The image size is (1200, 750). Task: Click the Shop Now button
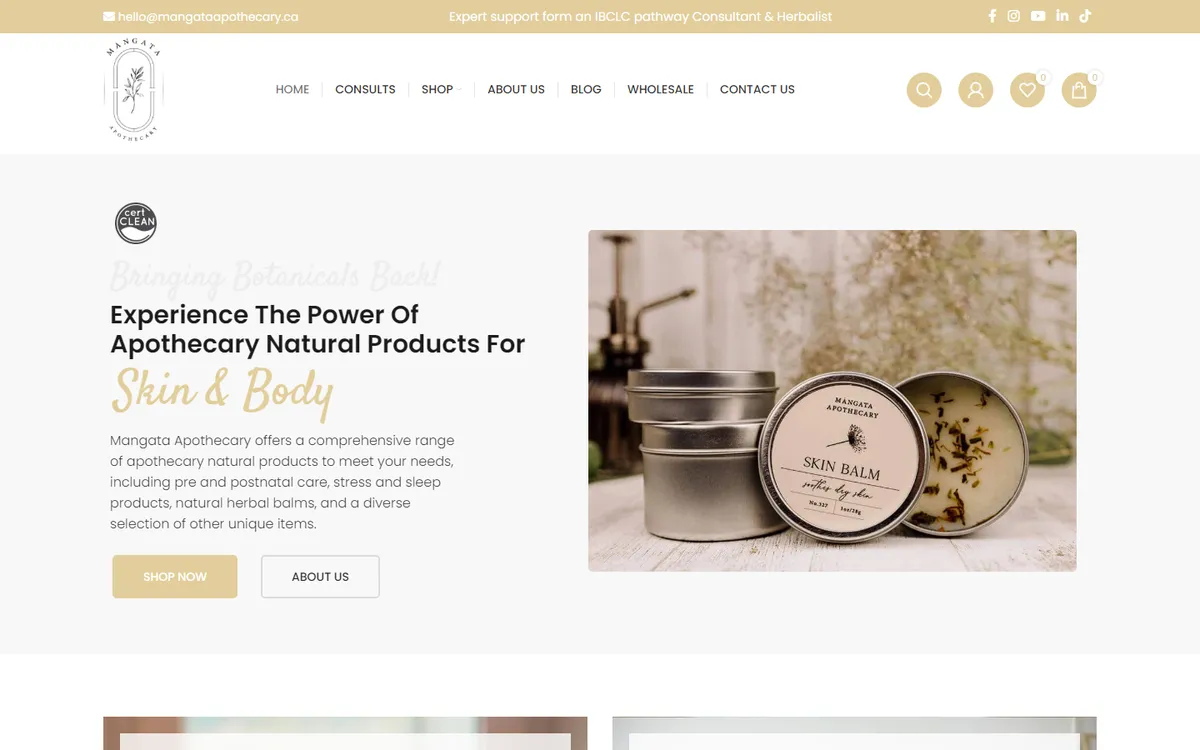click(175, 577)
